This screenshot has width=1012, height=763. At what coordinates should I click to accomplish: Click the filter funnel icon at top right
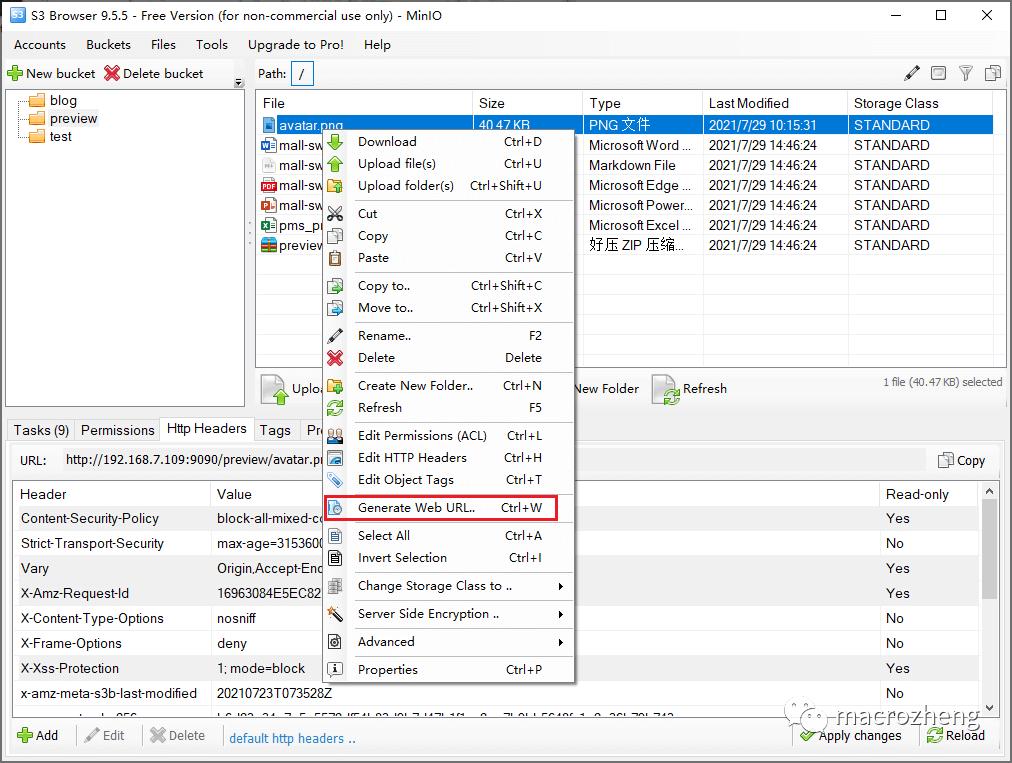tap(966, 73)
